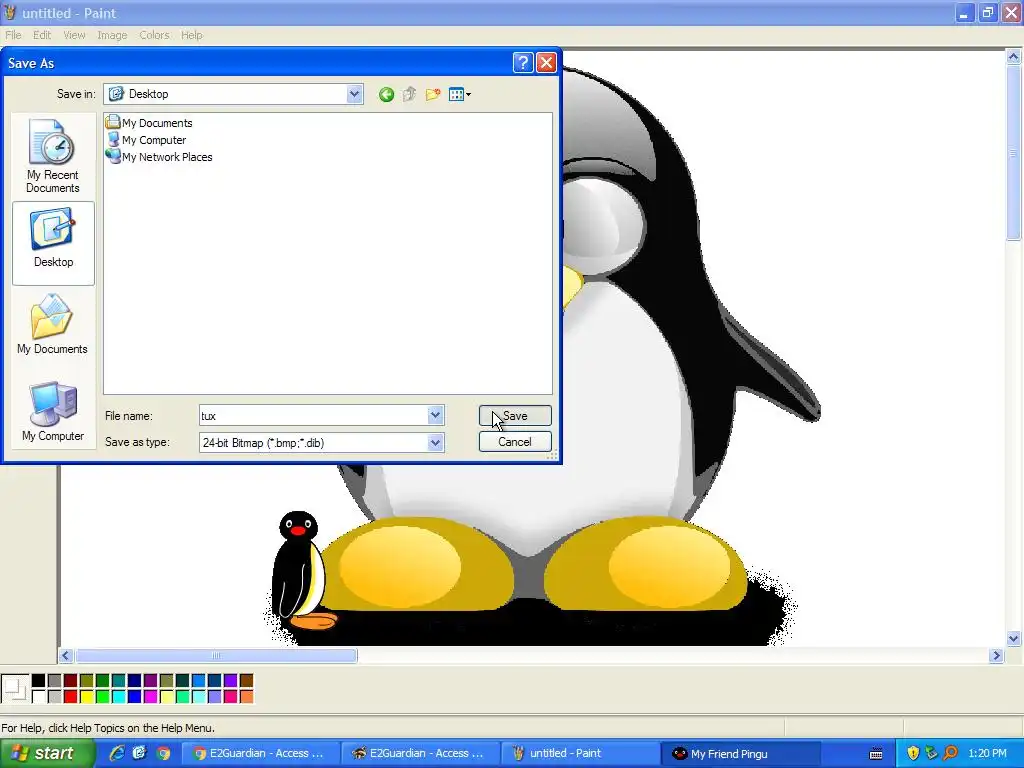Click the Cancel button
Viewport: 1024px width, 768px height.
(515, 441)
